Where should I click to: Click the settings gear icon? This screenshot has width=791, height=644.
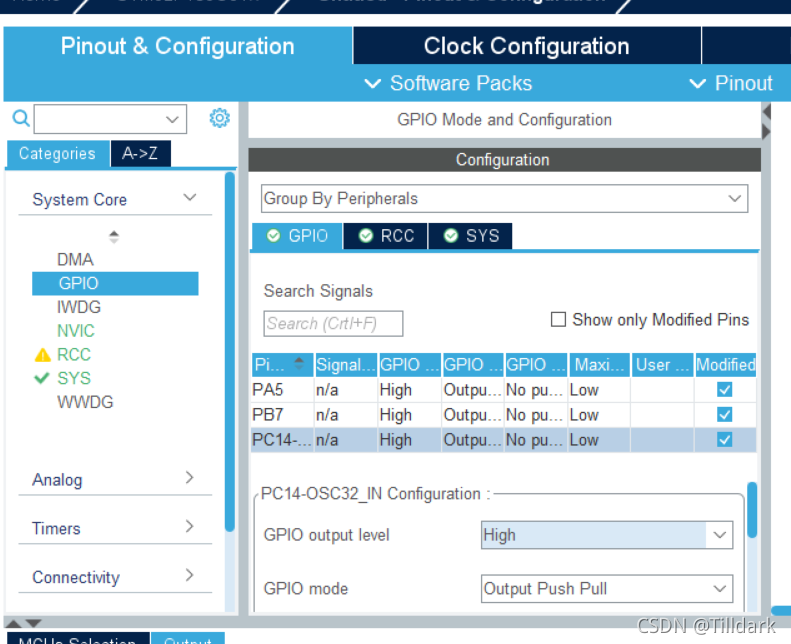pyautogui.click(x=219, y=118)
